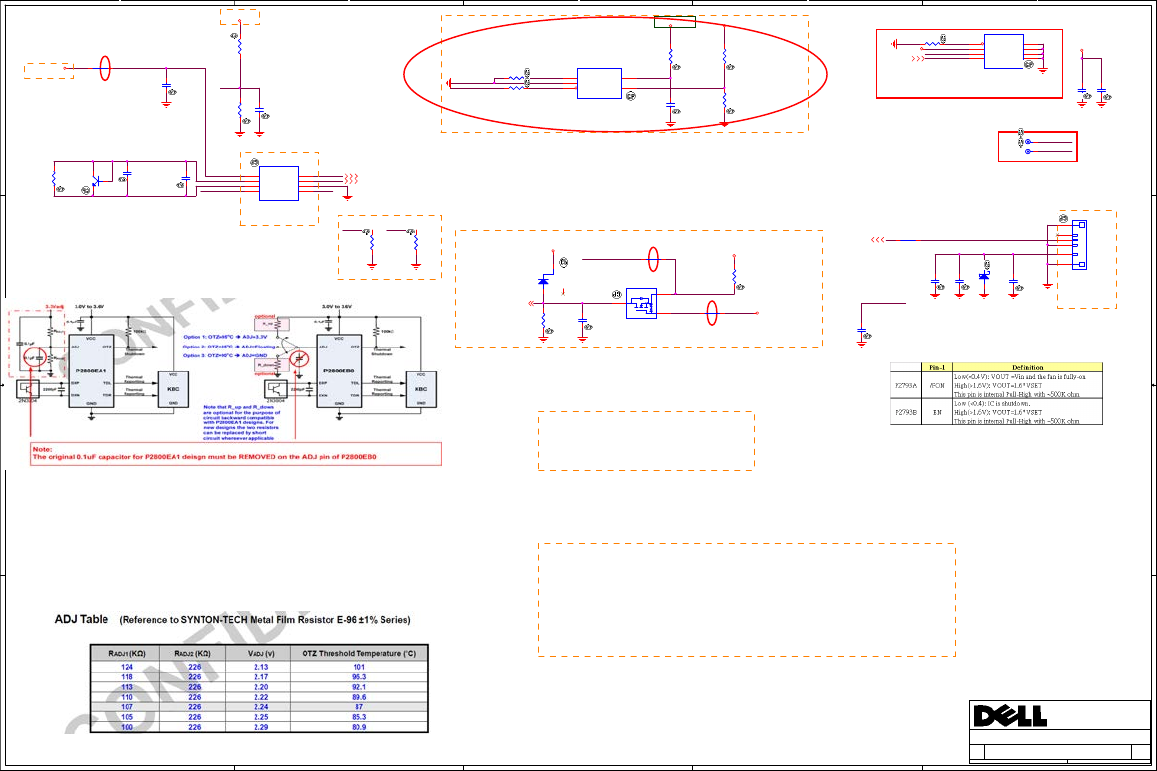Select the blue fan connector symbol at the right edge
1157x771 pixels.
[x=1079, y=245]
